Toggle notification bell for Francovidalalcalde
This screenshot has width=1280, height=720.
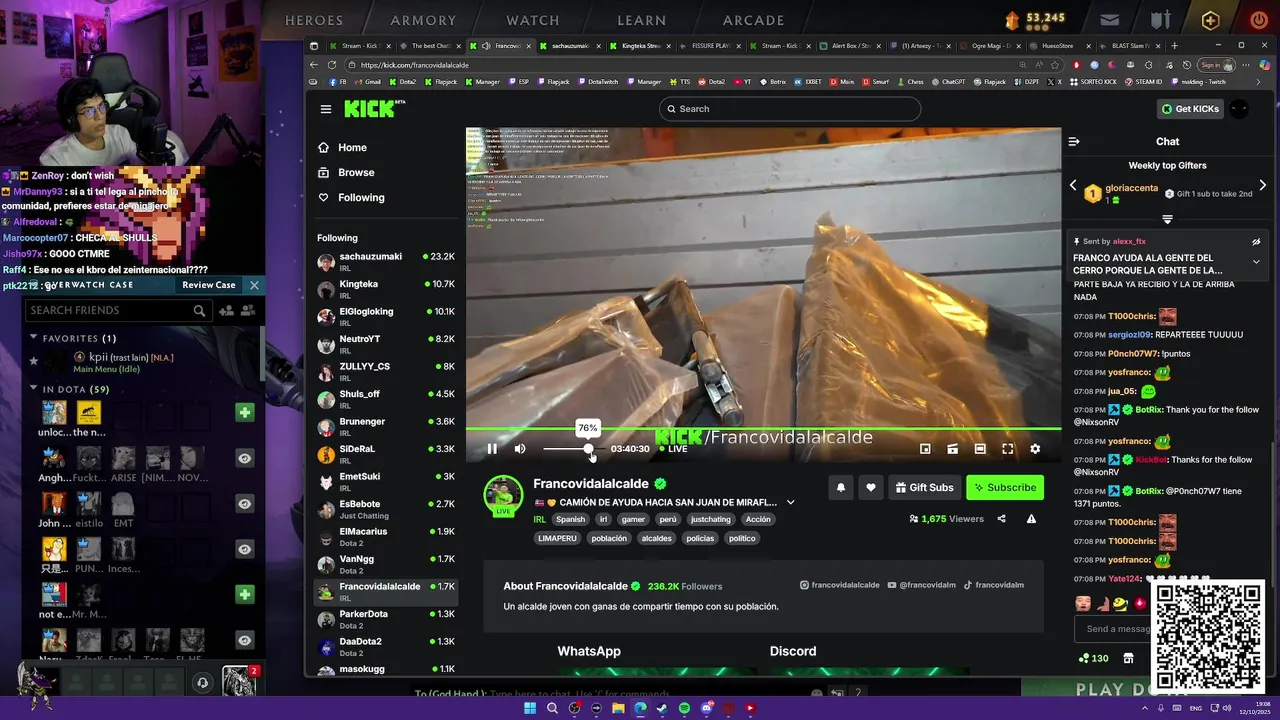click(841, 488)
